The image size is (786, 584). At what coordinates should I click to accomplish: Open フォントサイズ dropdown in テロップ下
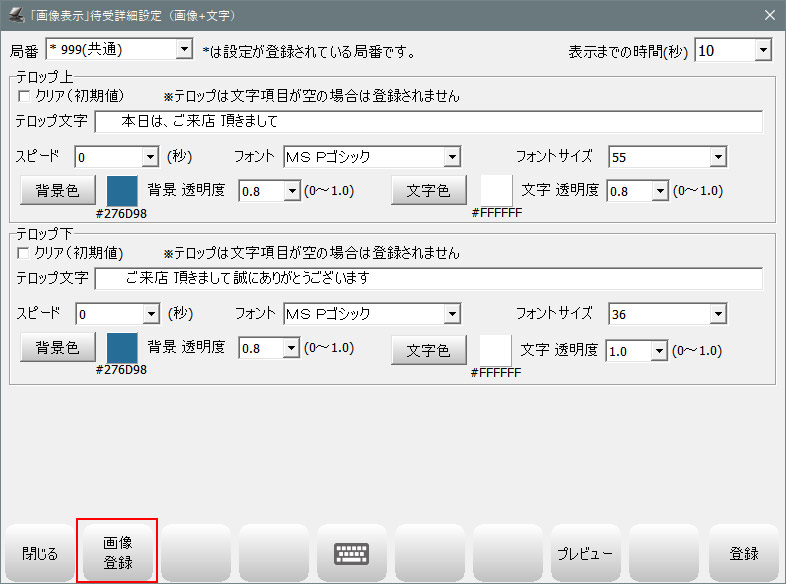[717, 314]
